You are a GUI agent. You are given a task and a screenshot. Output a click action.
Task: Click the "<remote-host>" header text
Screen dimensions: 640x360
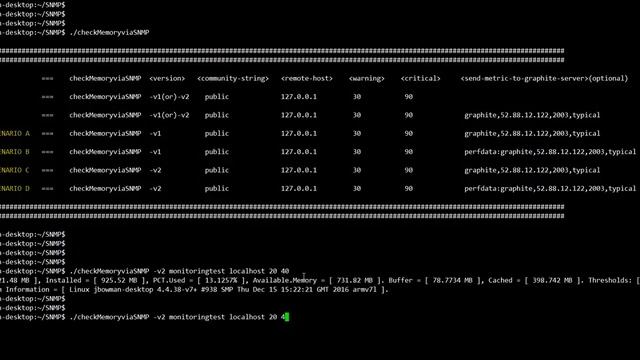pyautogui.click(x=307, y=78)
